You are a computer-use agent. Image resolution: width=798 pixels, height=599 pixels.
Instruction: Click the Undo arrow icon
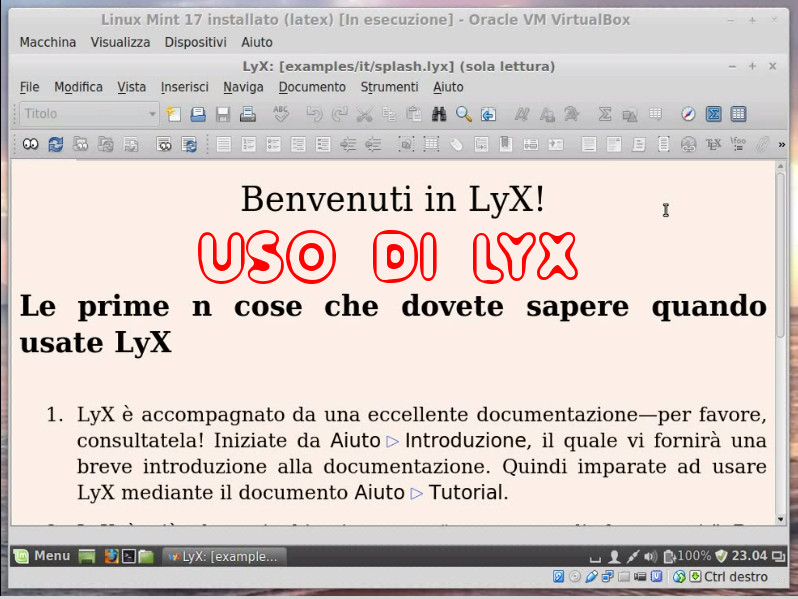tap(314, 114)
